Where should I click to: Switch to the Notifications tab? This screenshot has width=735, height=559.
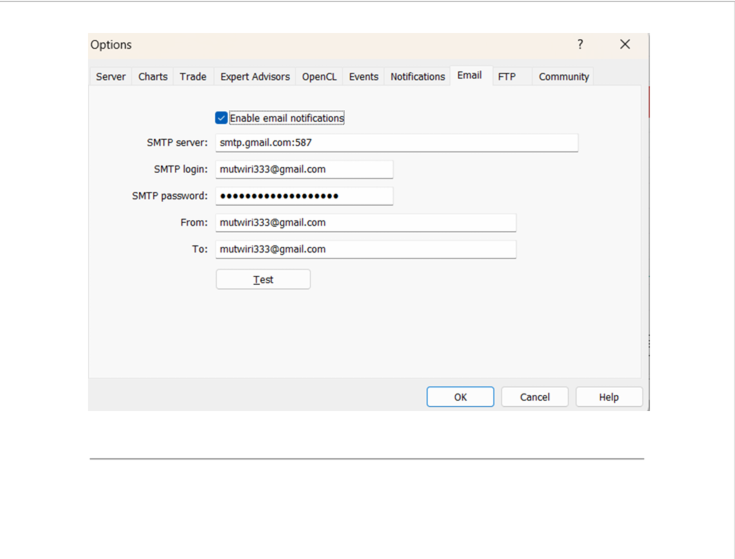click(418, 77)
